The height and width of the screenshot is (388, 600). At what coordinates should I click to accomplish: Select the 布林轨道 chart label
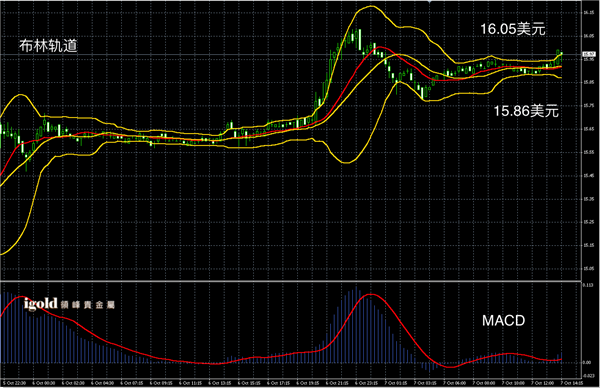pyautogui.click(x=48, y=46)
